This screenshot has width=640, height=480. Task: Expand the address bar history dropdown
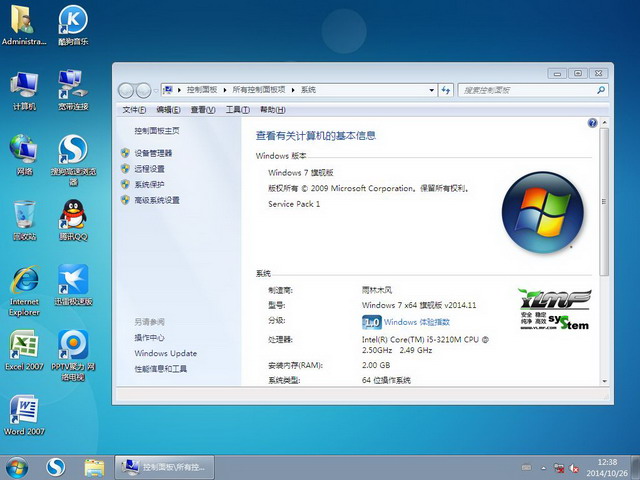tap(431, 90)
